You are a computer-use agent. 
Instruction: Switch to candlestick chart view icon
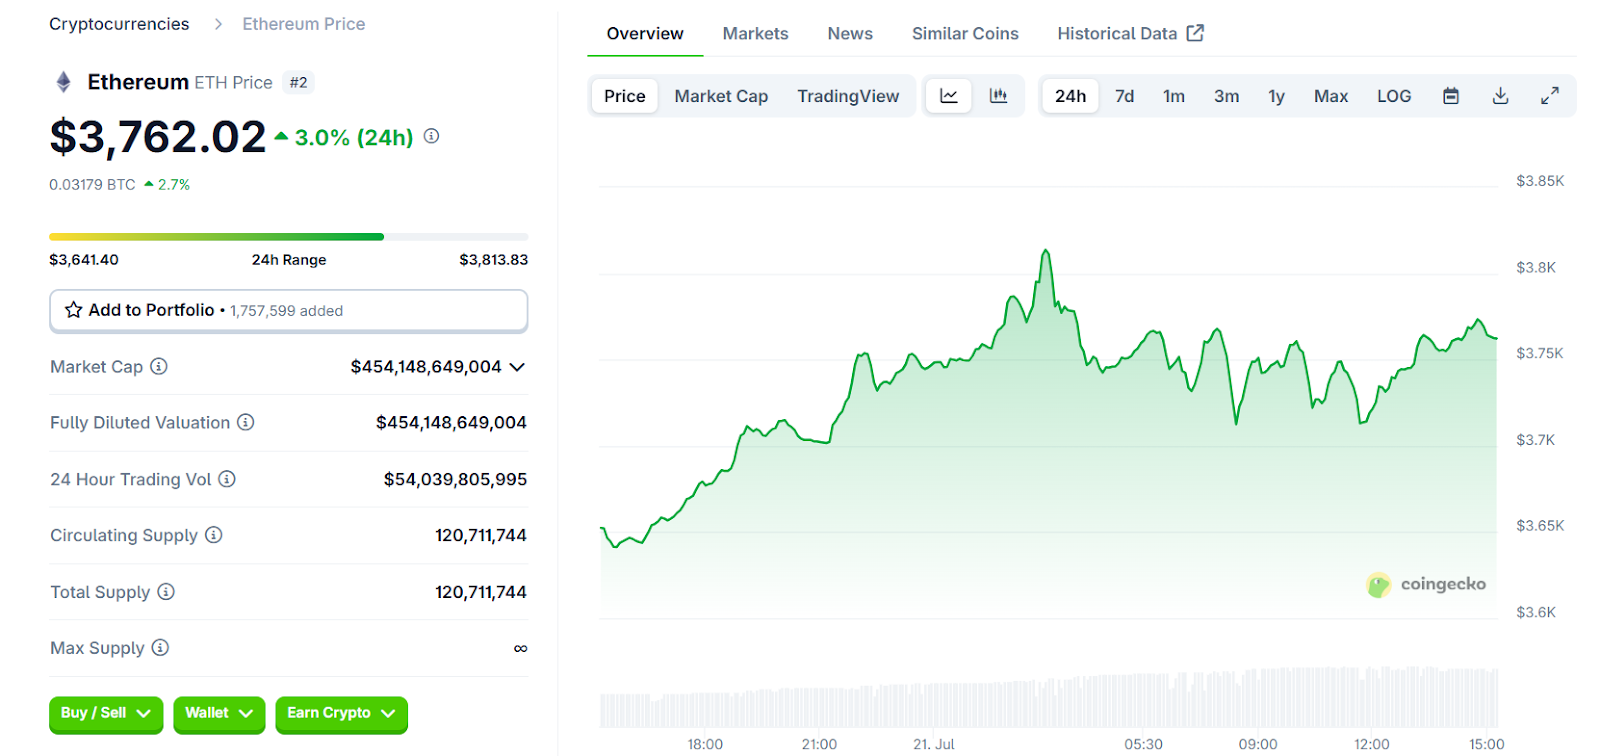click(998, 96)
